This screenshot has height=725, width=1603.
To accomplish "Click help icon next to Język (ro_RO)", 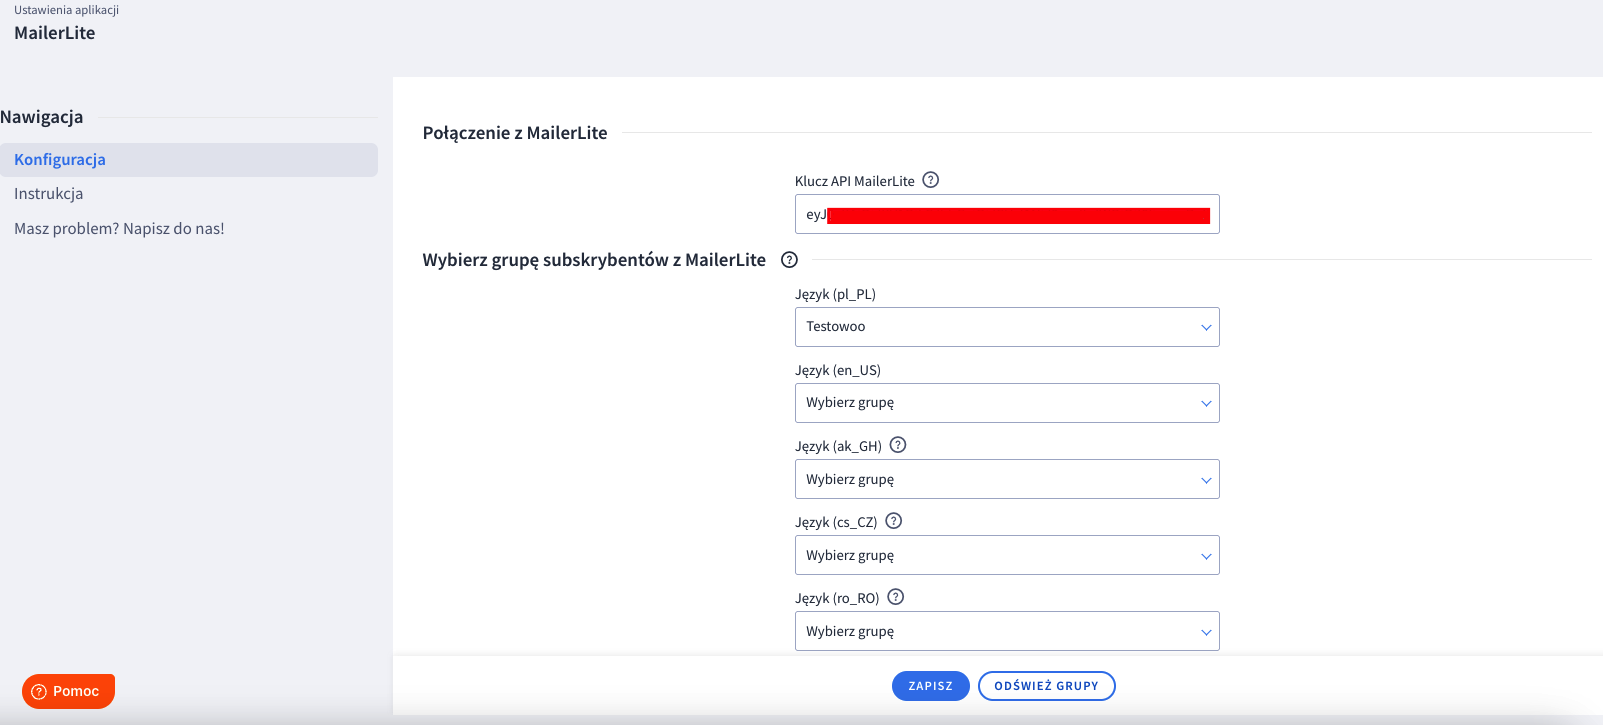I will coord(896,597).
